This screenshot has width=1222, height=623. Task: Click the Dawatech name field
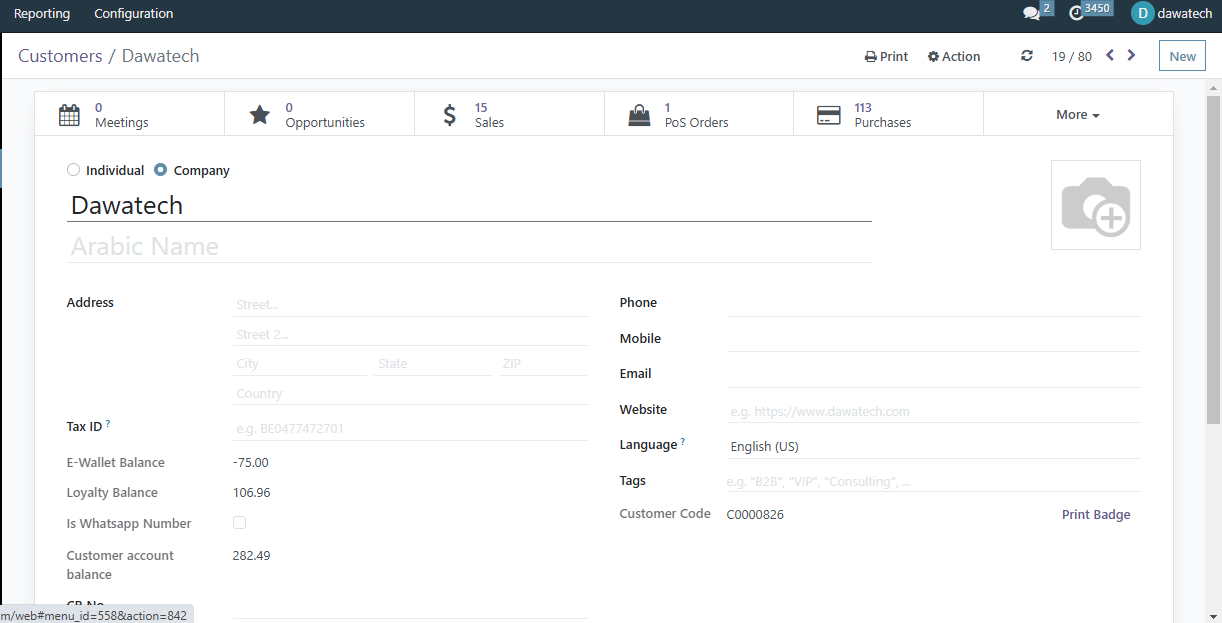point(469,205)
